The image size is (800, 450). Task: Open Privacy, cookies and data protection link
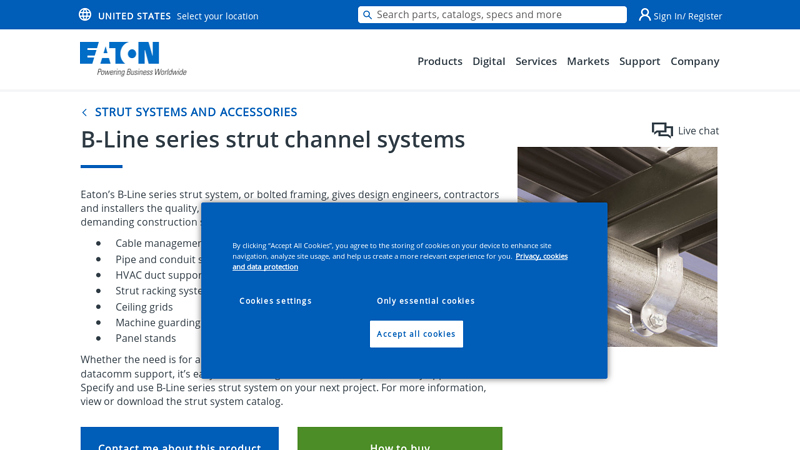(400, 261)
